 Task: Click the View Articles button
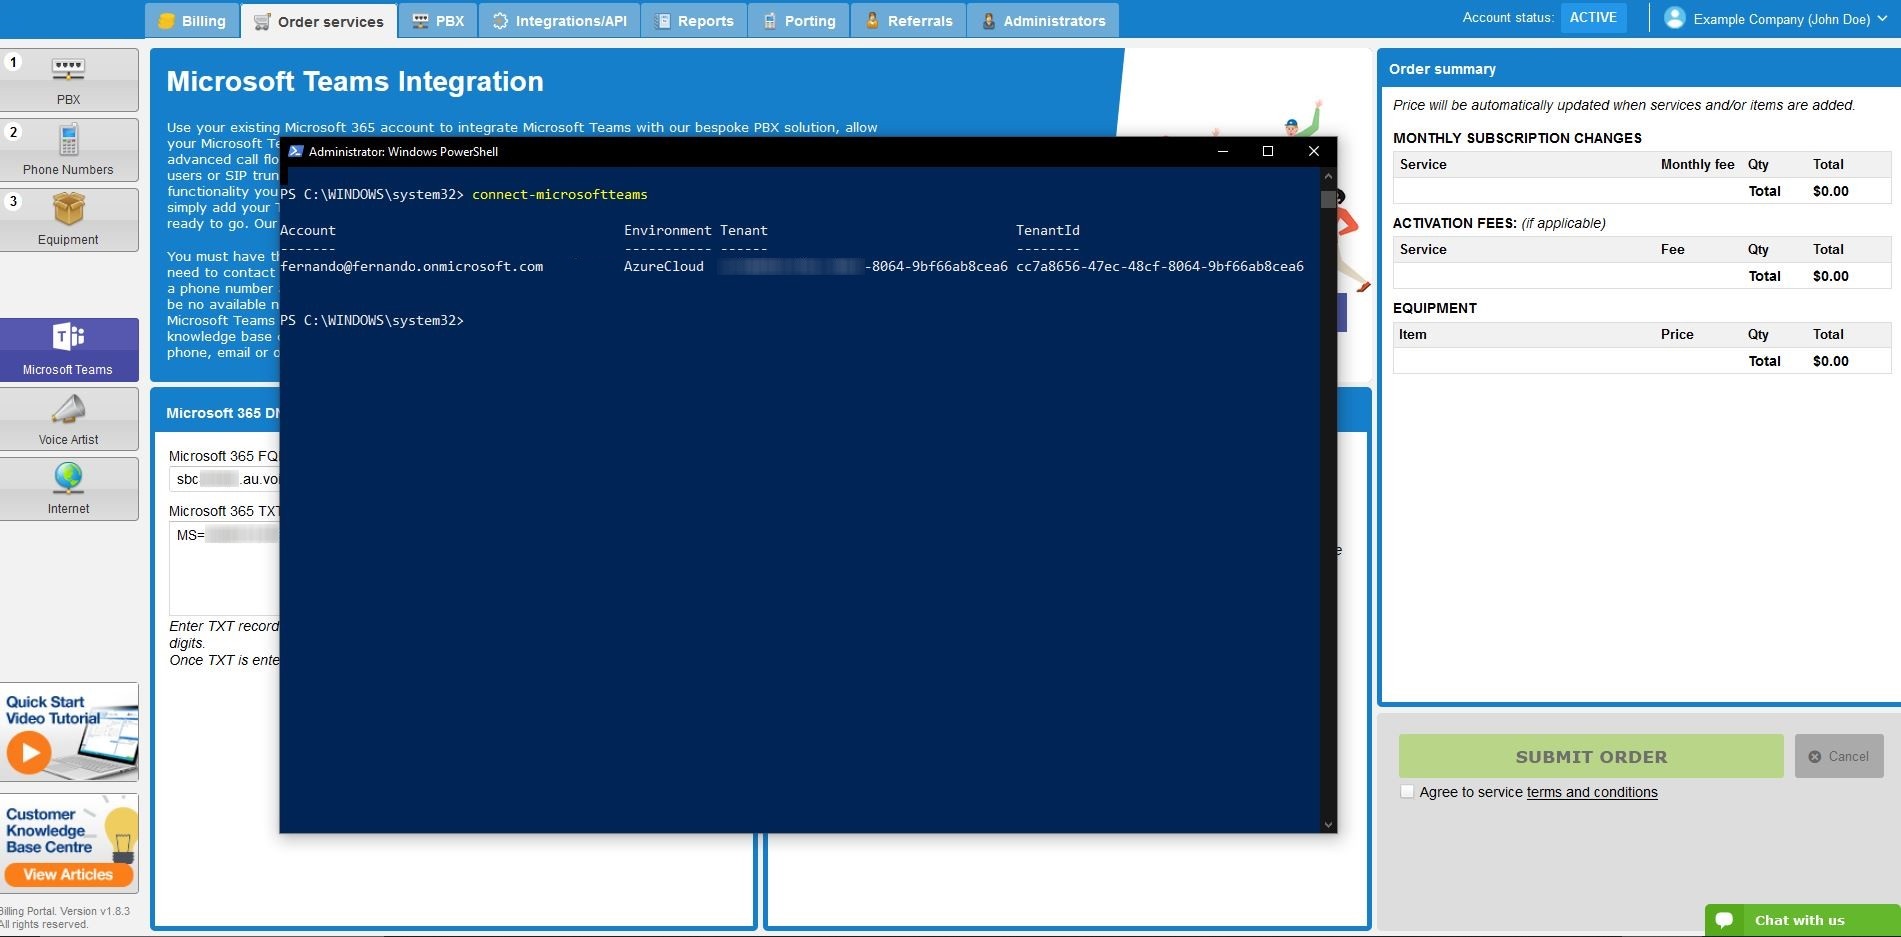pos(68,873)
